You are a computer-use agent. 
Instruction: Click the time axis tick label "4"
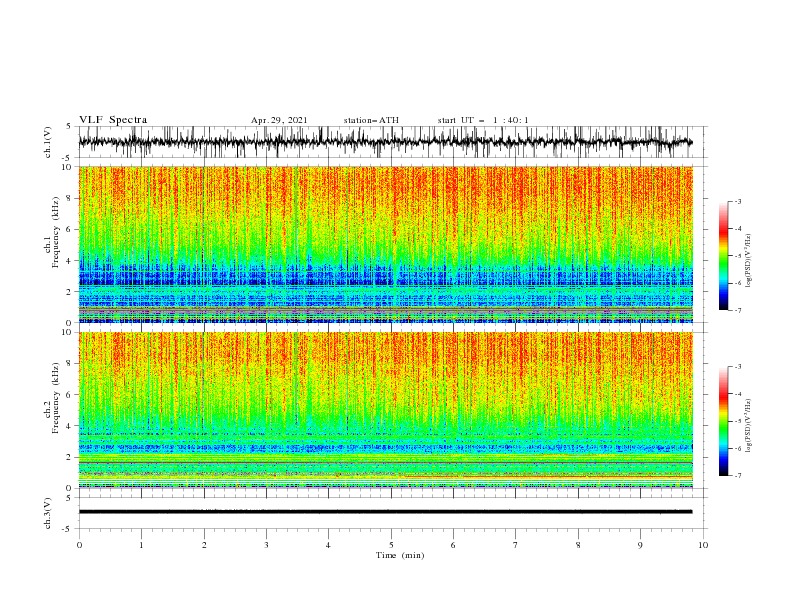click(328, 545)
